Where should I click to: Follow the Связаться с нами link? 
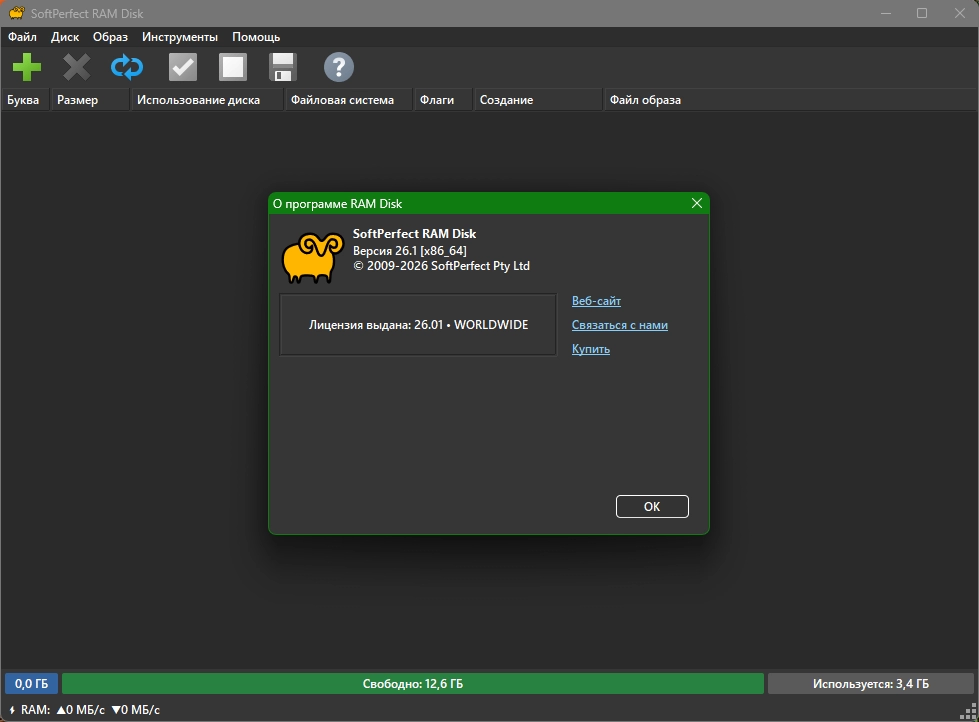coord(619,325)
